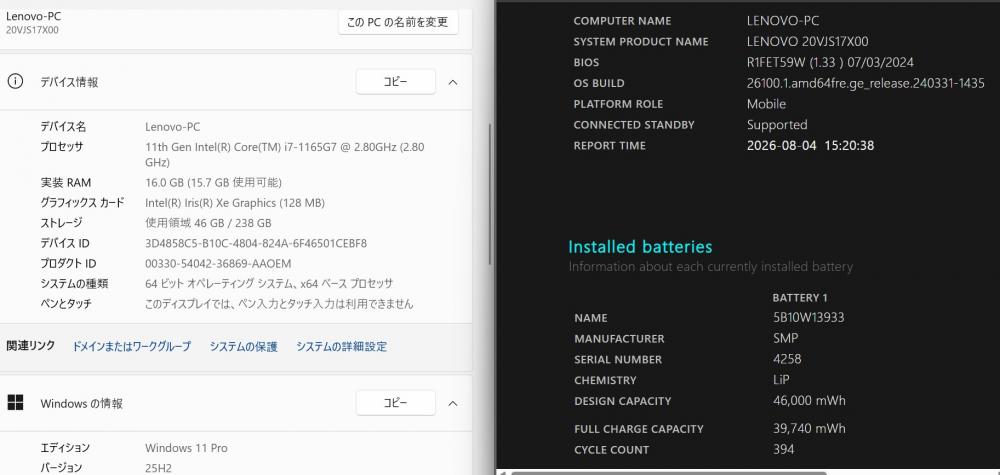Select LENOVO-PC computer name in report
Viewport: 1000px width, 475px height.
coord(783,20)
